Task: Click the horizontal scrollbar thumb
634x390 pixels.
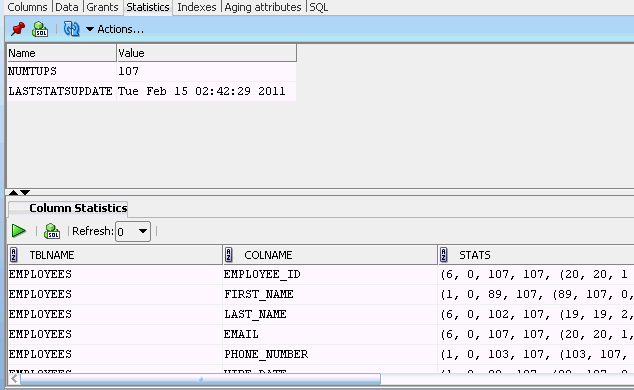Action: 201,379
